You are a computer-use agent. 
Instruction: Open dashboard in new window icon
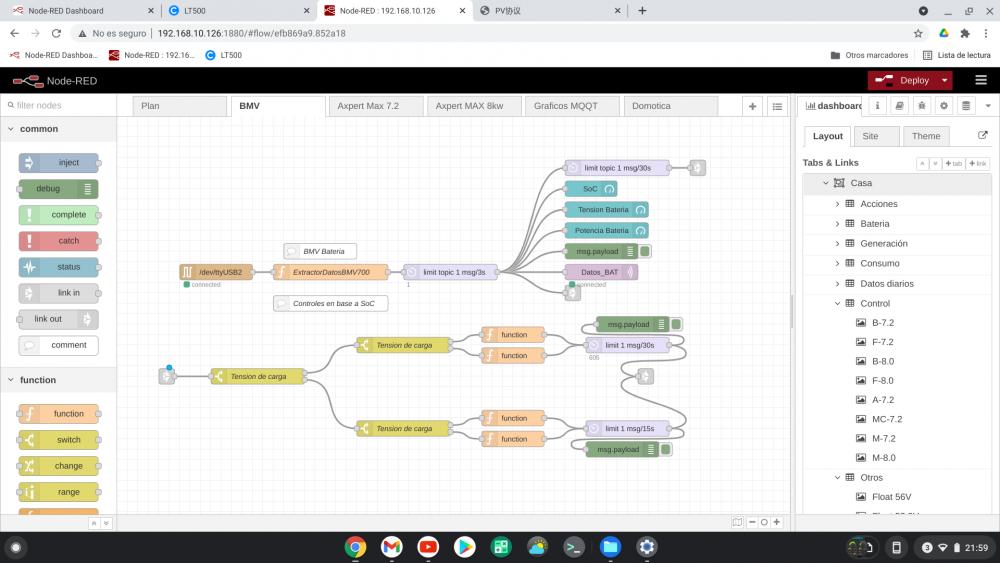(x=983, y=135)
